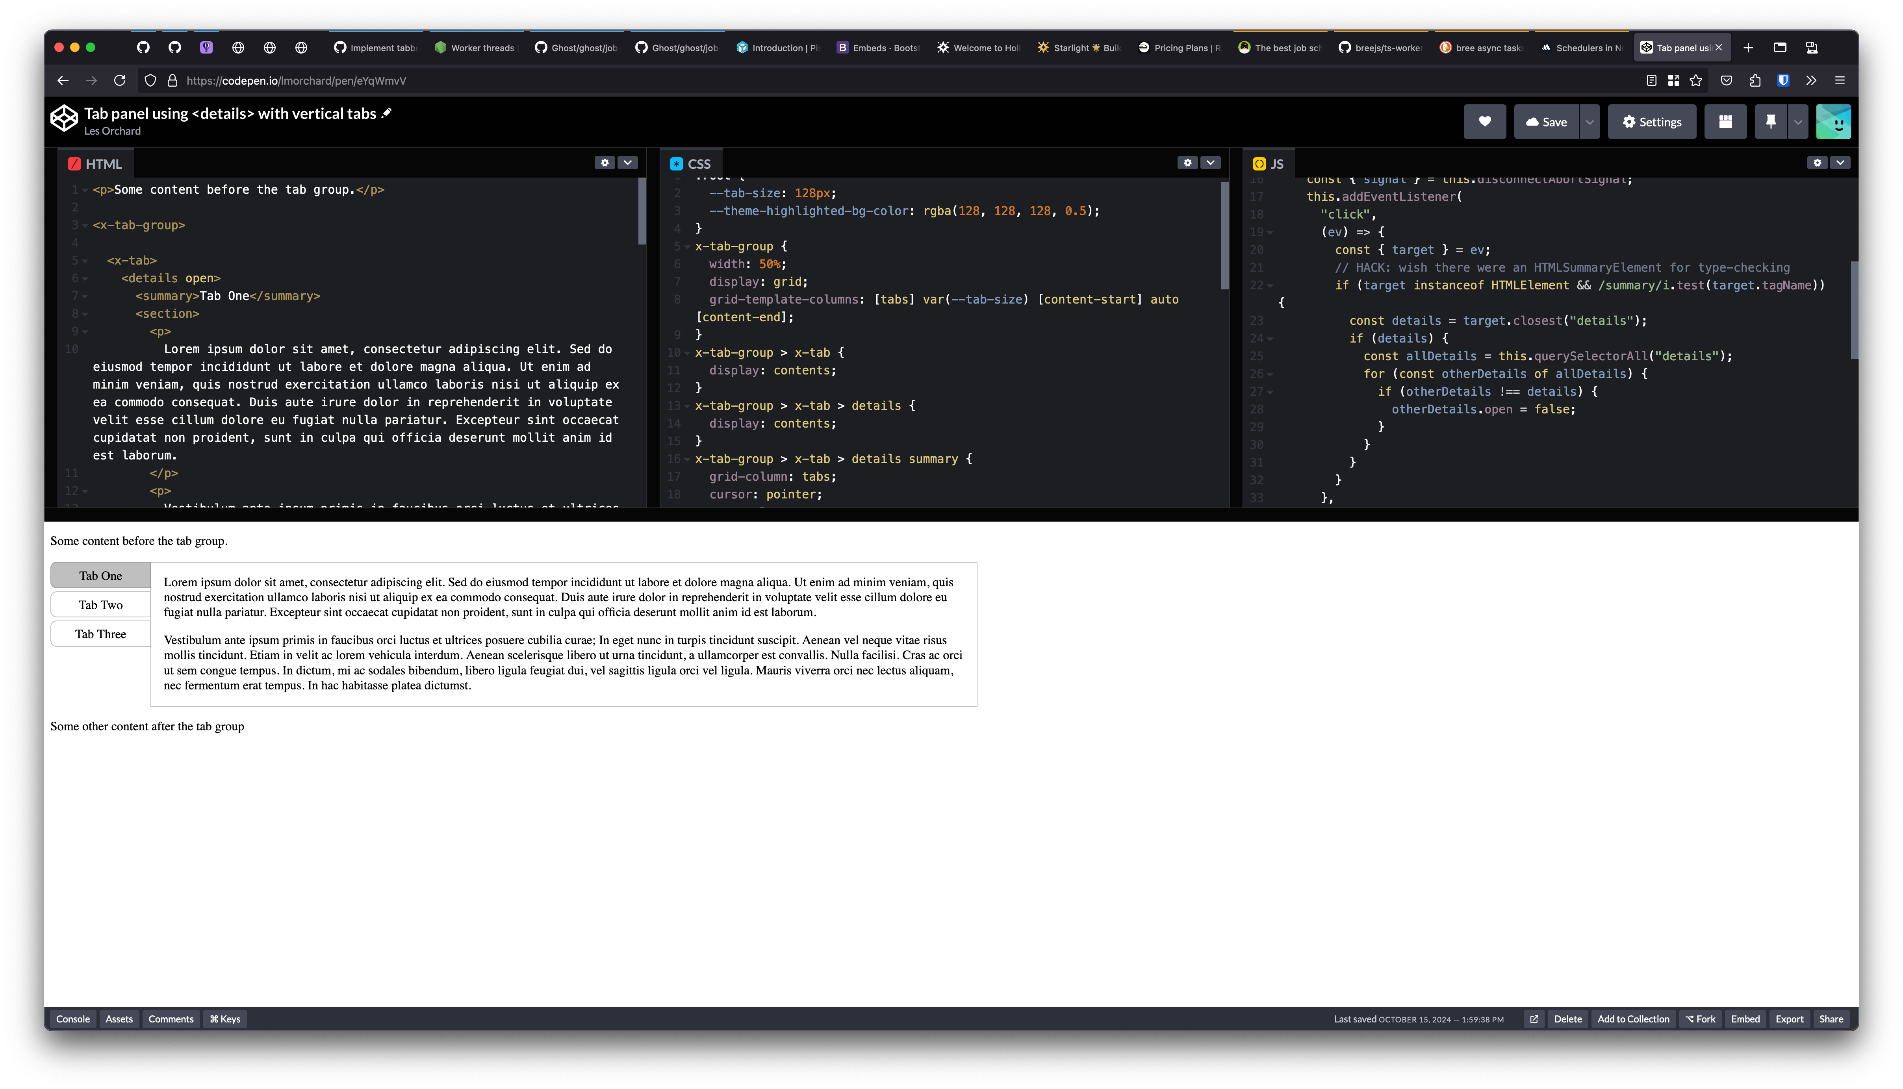This screenshot has width=1903, height=1089.
Task: Select Tab Two in the preview
Action: (101, 605)
